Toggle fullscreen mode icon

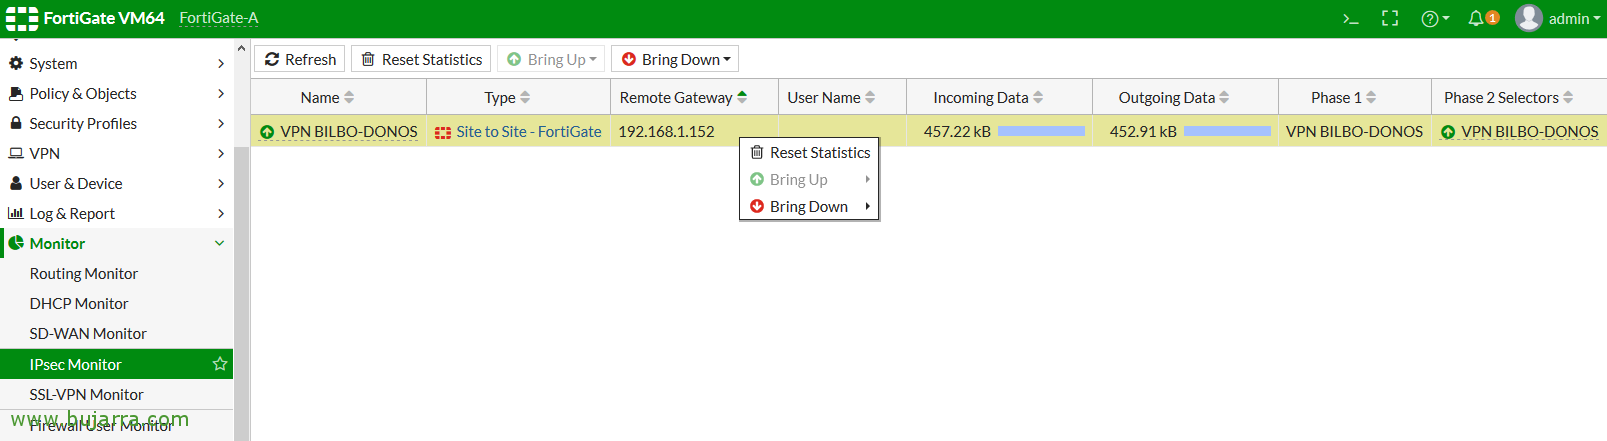[x=1390, y=18]
